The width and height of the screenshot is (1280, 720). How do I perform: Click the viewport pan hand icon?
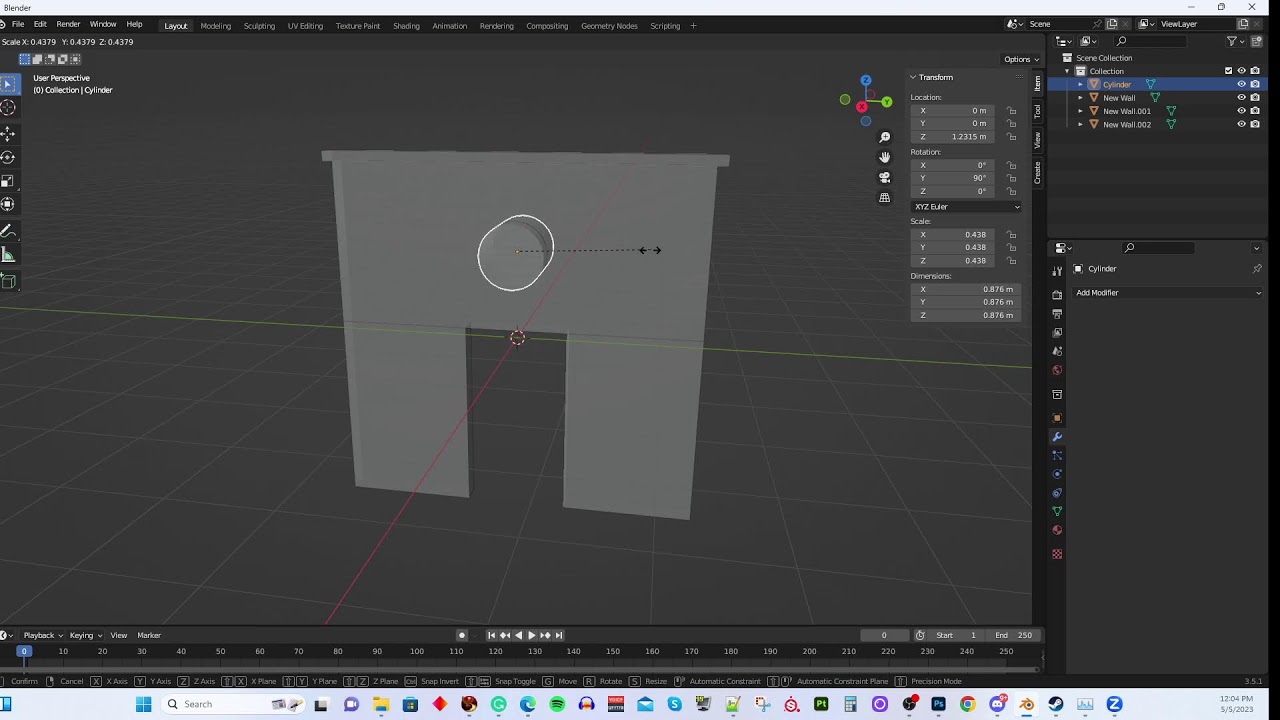click(884, 157)
